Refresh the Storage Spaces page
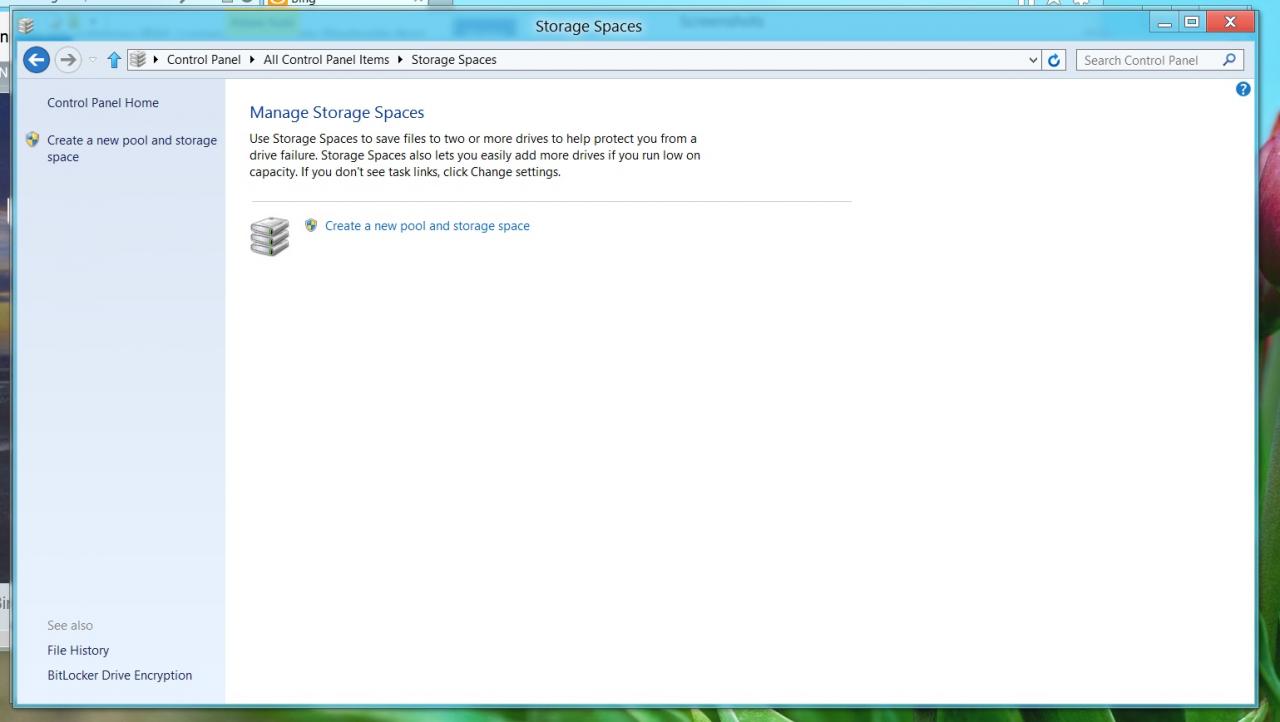 point(1054,60)
